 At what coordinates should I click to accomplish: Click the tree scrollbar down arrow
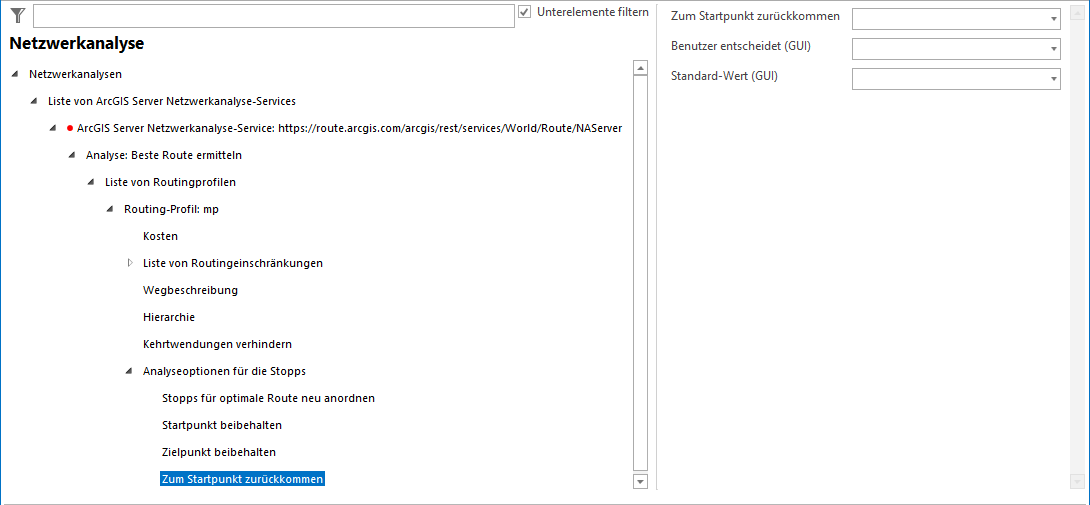640,481
